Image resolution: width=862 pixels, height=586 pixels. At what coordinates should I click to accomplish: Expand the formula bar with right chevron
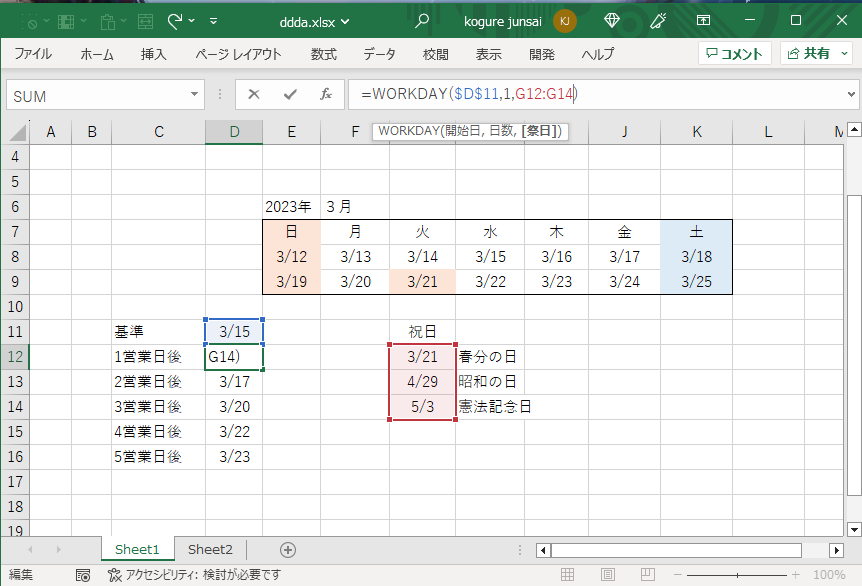(x=851, y=95)
